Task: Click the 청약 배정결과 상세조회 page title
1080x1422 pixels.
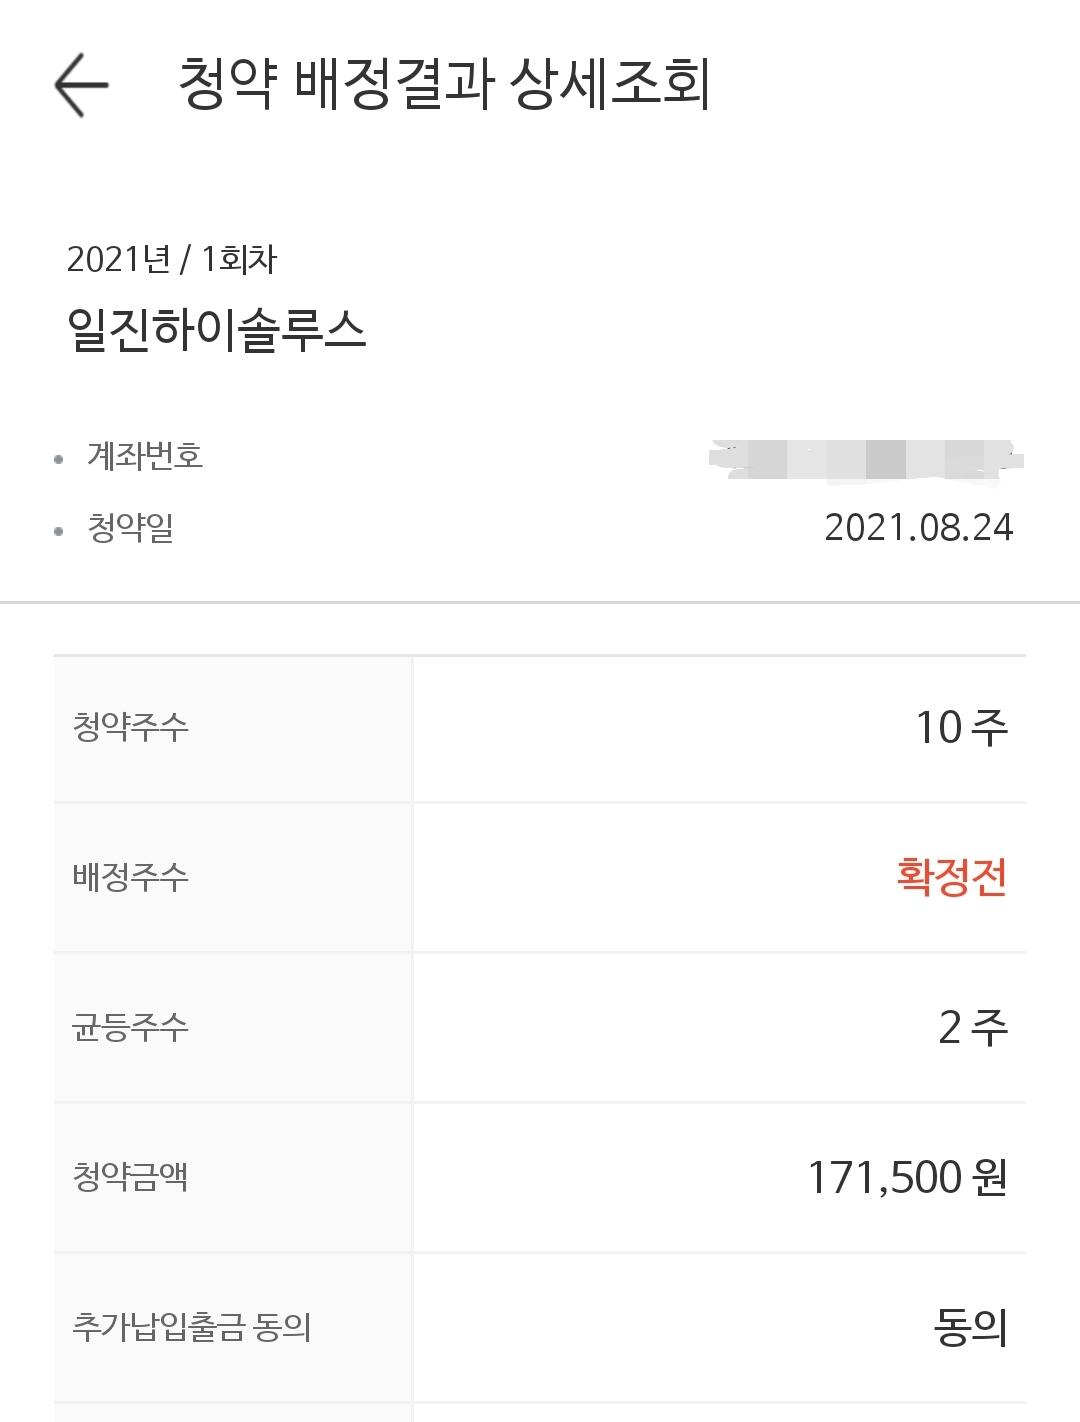Action: [444, 84]
